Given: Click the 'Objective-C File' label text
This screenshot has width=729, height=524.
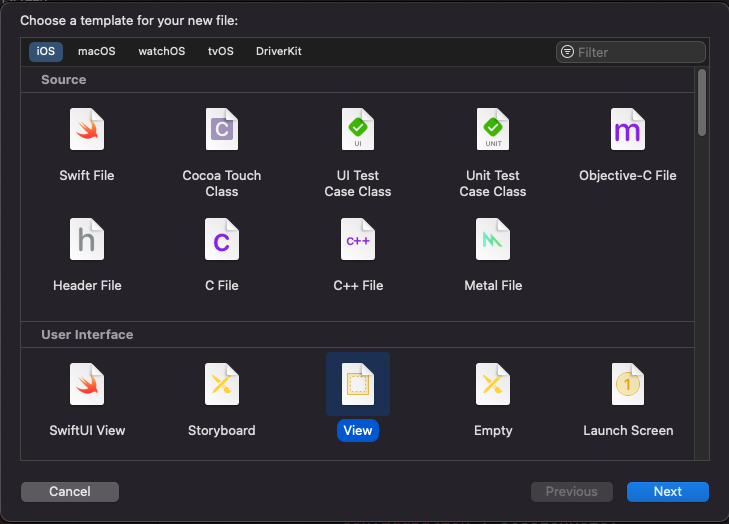Looking at the screenshot, I should tap(628, 175).
